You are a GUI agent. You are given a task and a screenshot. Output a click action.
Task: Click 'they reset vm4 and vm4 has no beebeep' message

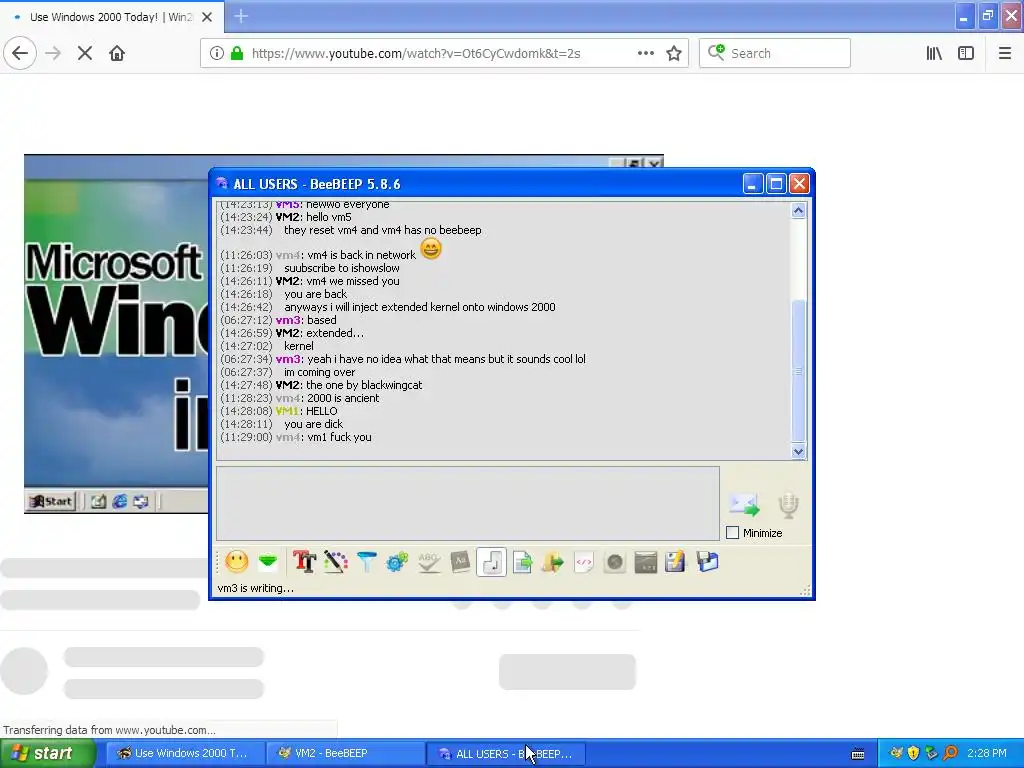pos(383,230)
